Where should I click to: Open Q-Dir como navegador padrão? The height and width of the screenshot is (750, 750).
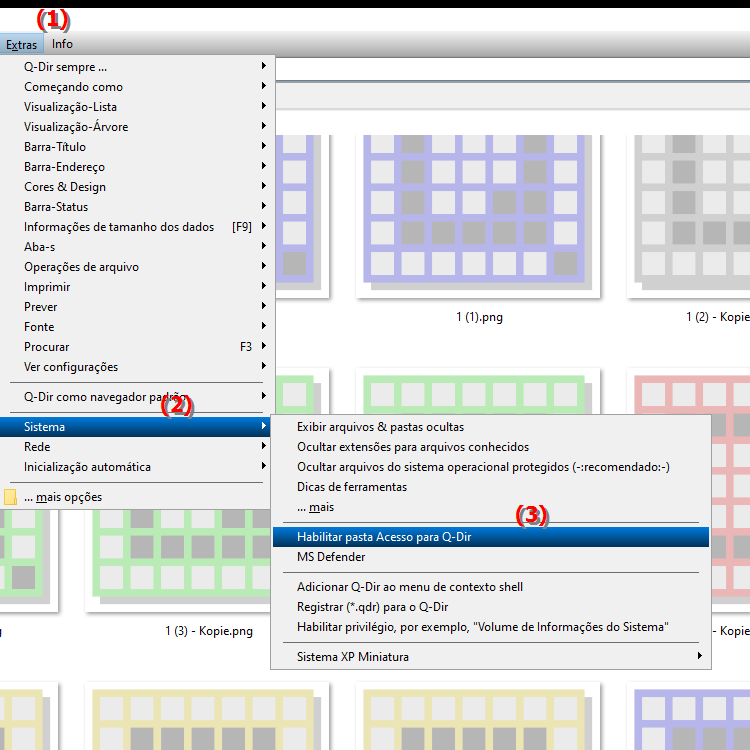click(137, 397)
